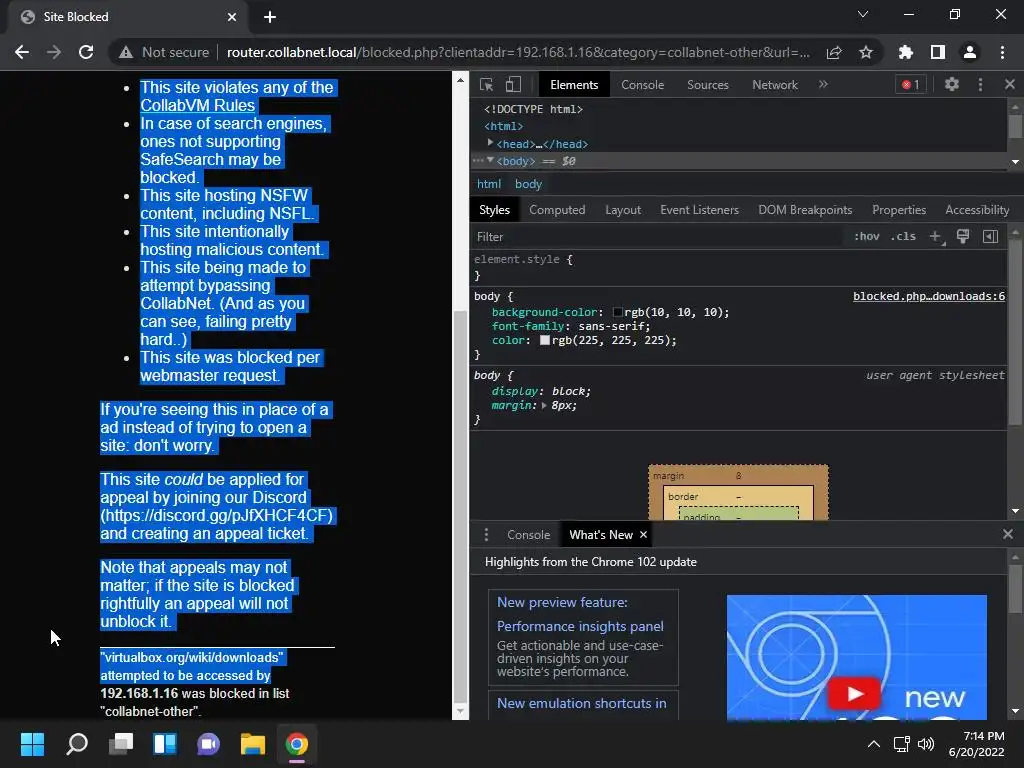
Task: Select the html breadcrumb
Action: tap(488, 184)
